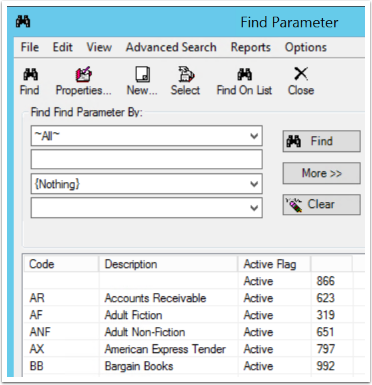Image resolution: width=372 pixels, height=385 pixels.
Task: Sort by the Code column header
Action: (61, 264)
